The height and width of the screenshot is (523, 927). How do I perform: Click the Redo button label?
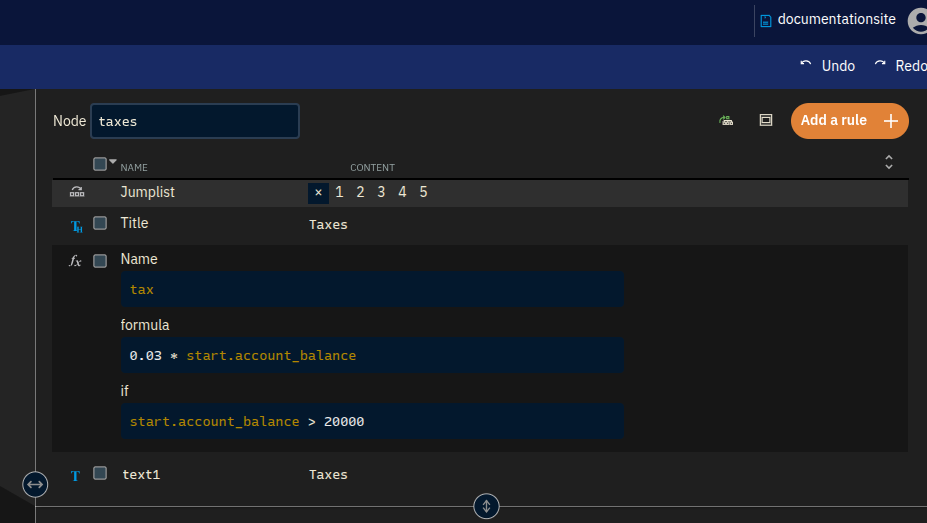coord(911,66)
